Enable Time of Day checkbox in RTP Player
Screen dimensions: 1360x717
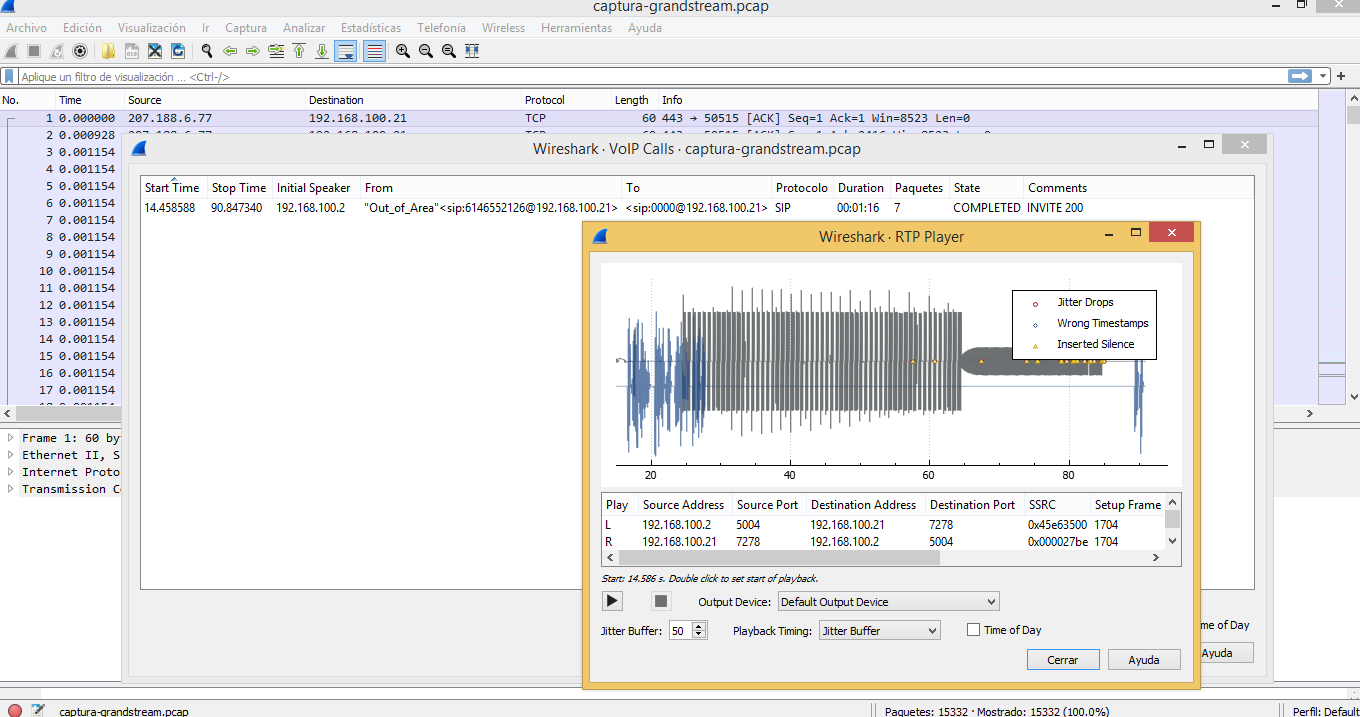coord(974,630)
